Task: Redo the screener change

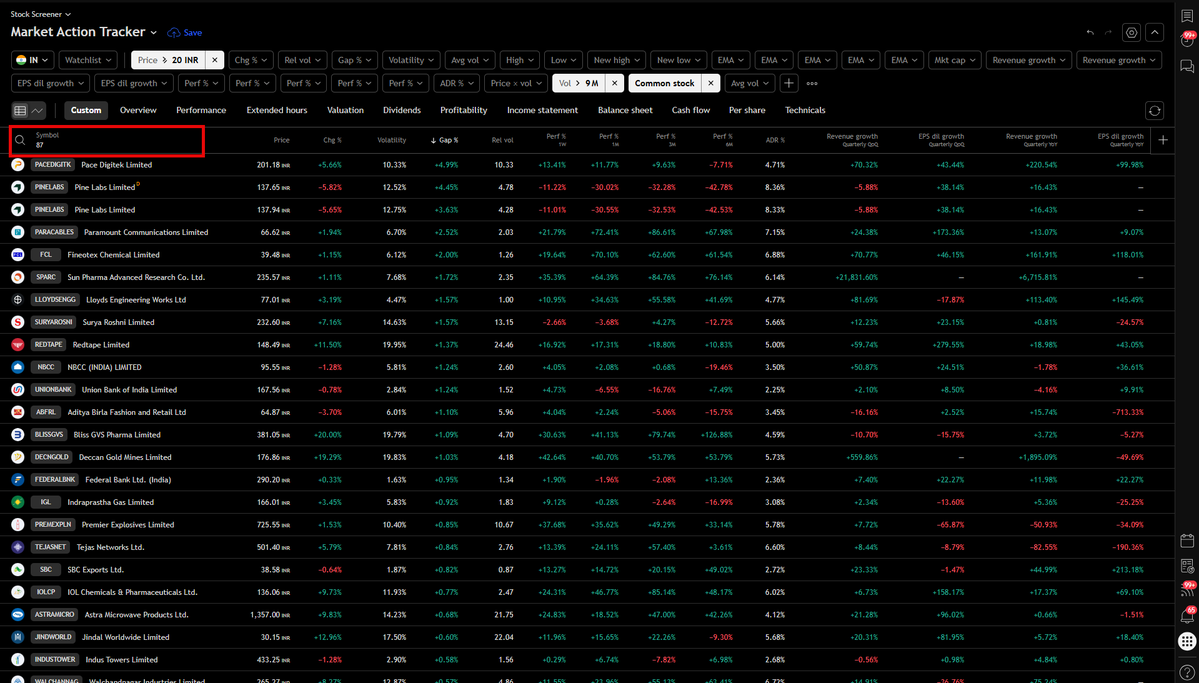Action: (x=1109, y=33)
